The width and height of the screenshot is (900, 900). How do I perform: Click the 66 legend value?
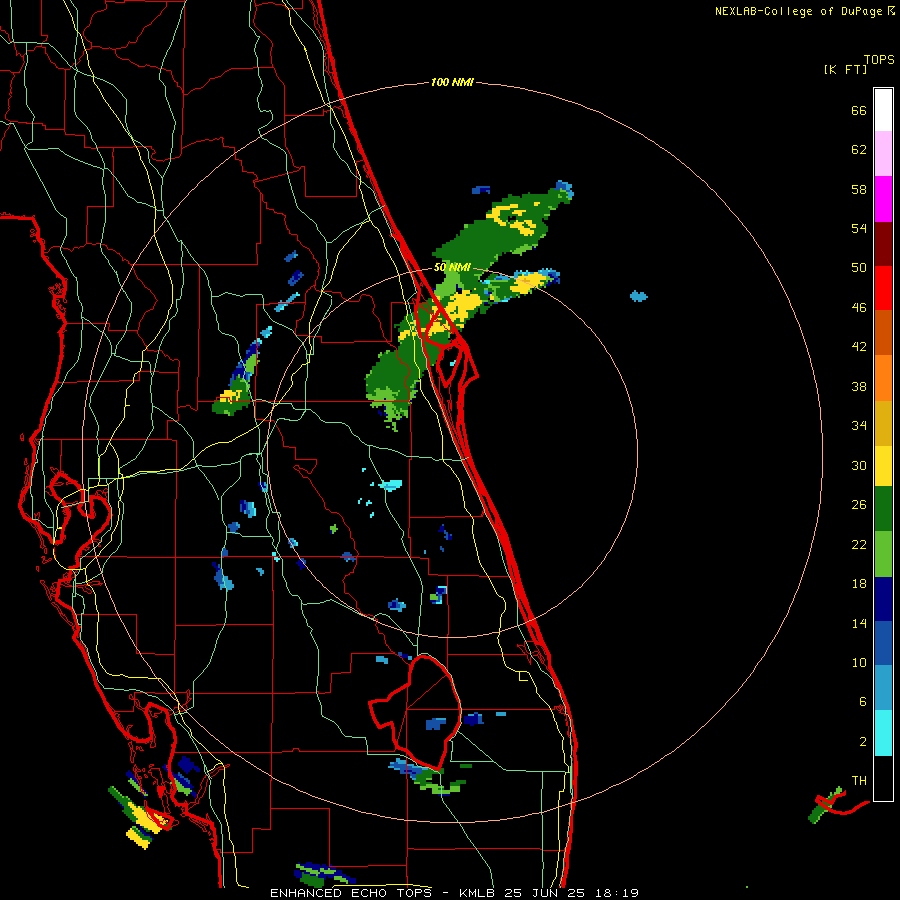859,111
